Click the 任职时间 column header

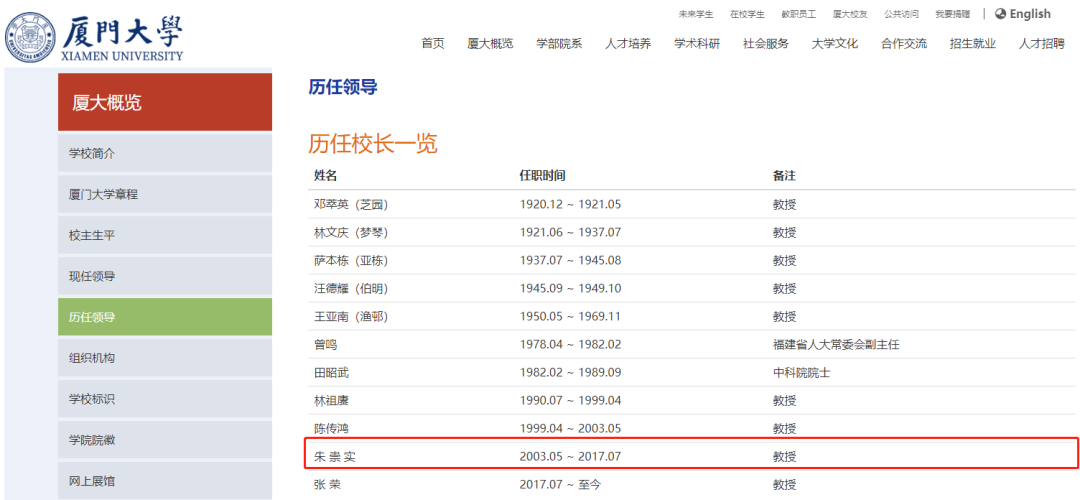click(x=542, y=176)
